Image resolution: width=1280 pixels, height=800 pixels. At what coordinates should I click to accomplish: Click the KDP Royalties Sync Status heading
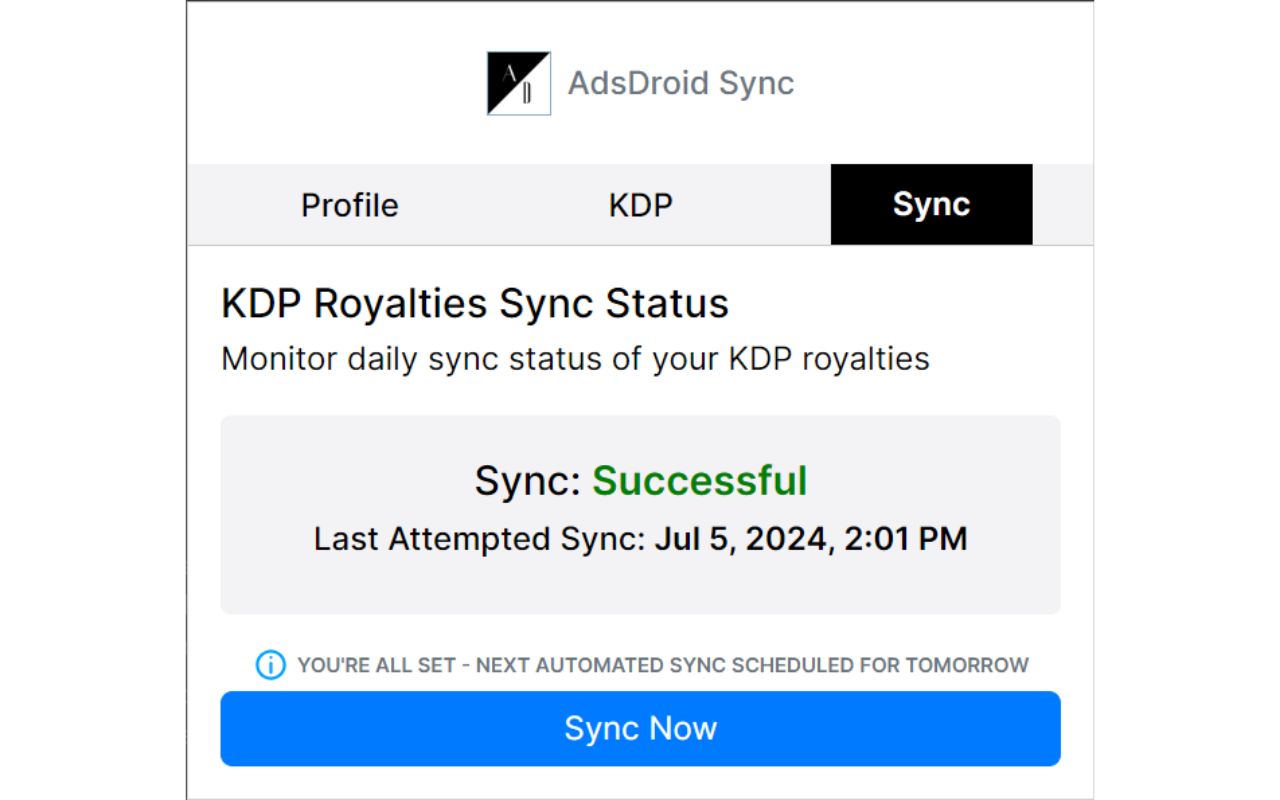pos(474,302)
